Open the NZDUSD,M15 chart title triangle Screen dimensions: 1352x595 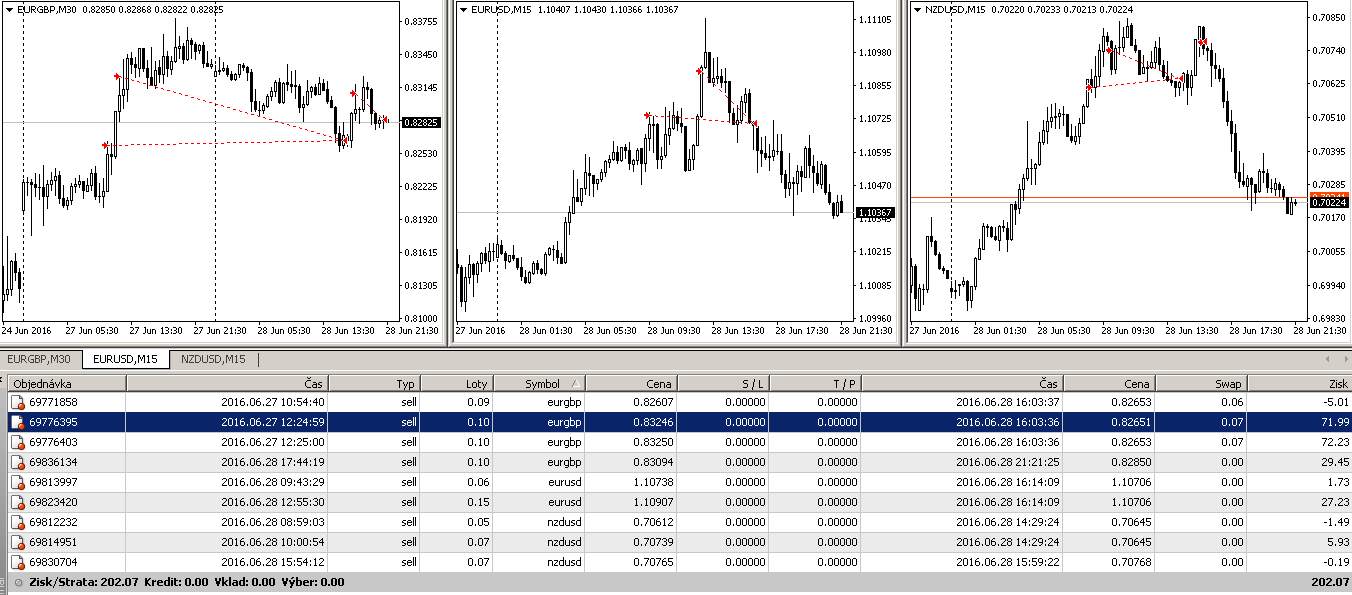[x=917, y=9]
